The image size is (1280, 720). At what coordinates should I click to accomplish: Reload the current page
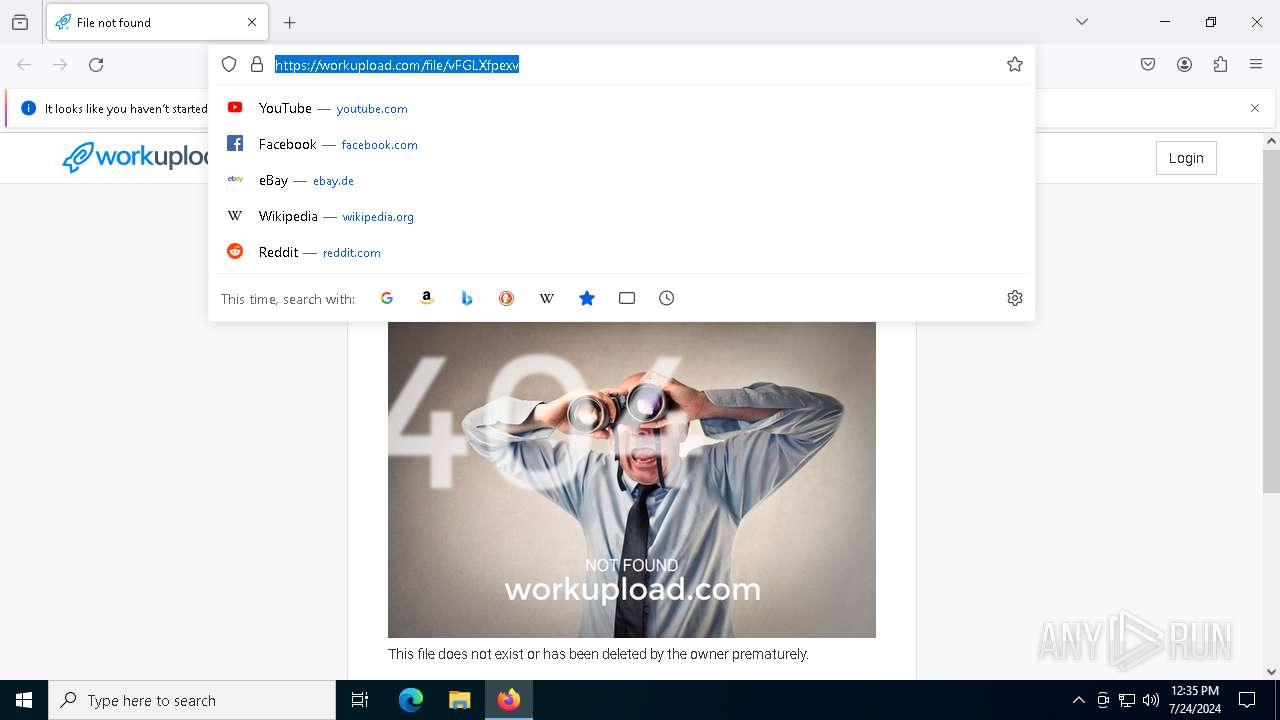(x=96, y=65)
